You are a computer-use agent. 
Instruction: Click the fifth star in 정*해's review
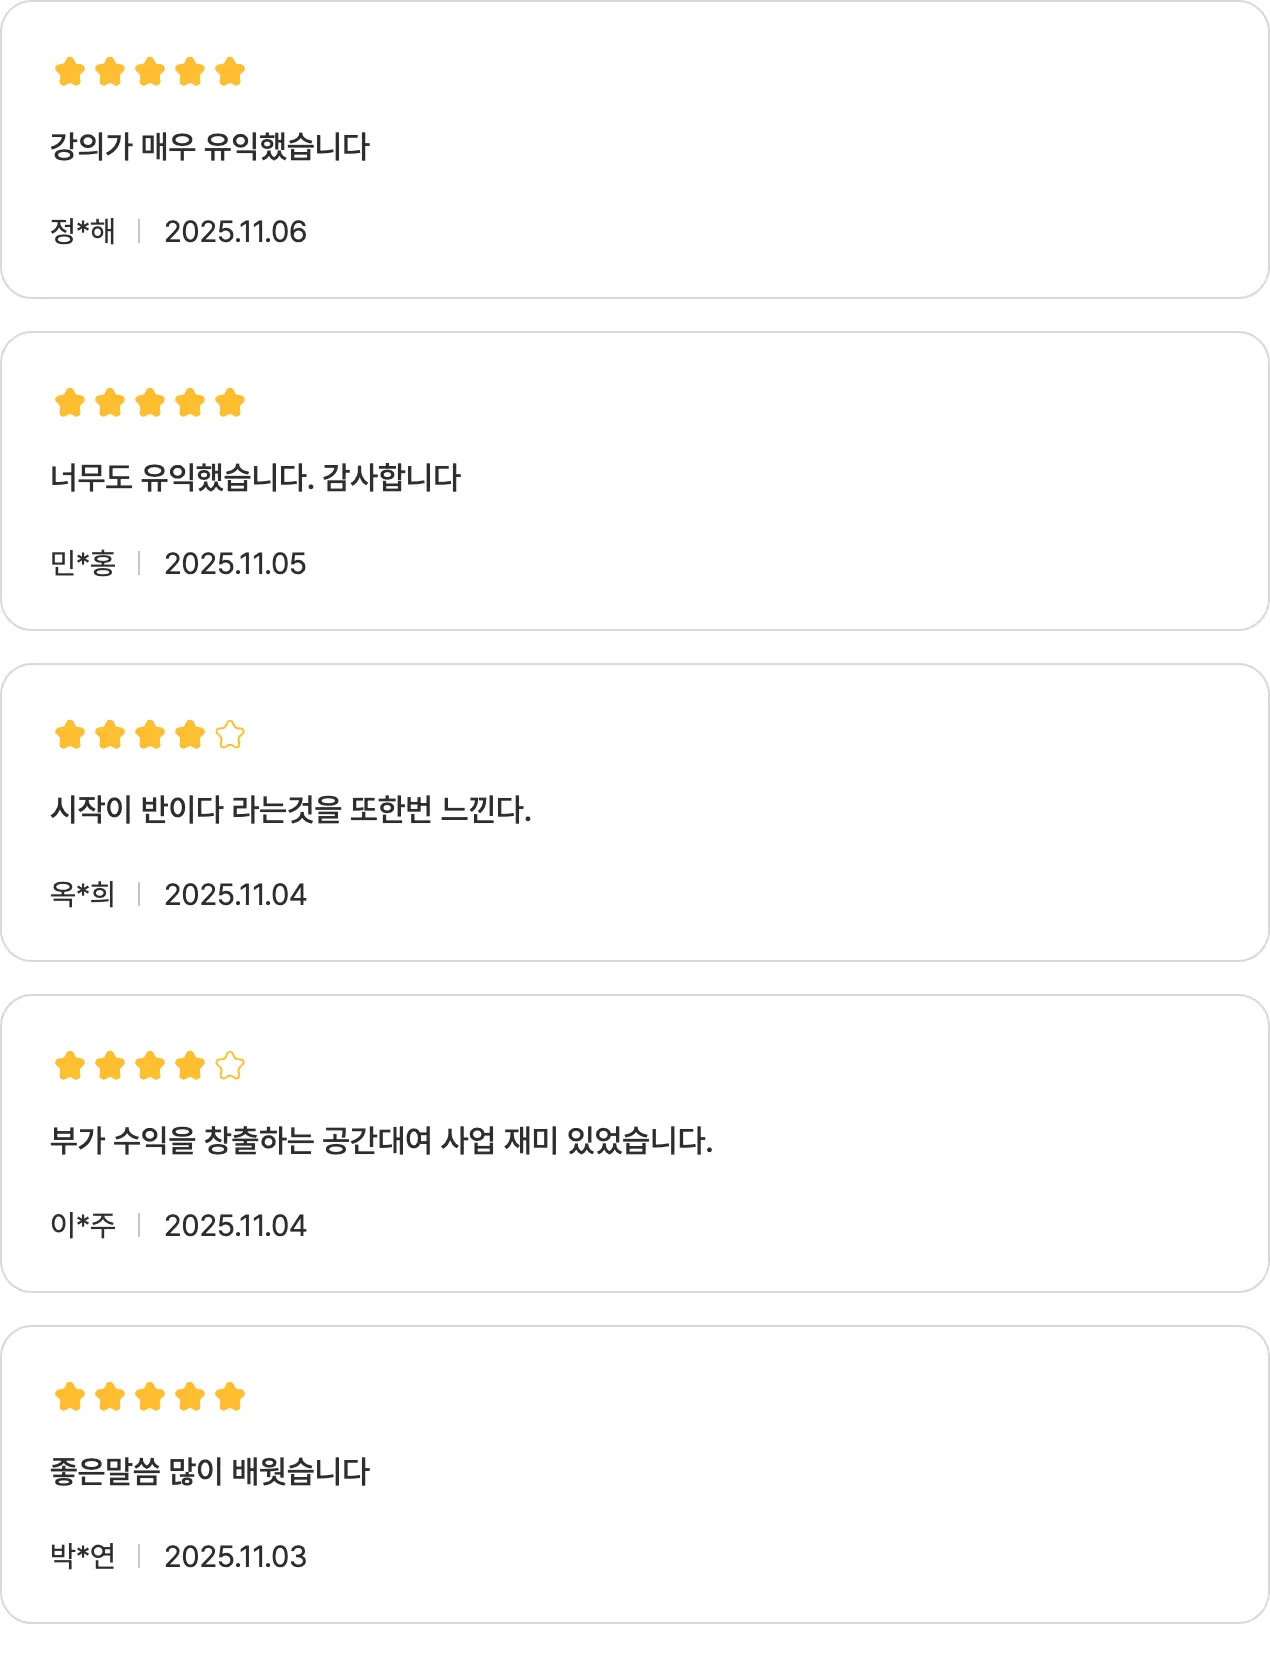click(x=230, y=72)
